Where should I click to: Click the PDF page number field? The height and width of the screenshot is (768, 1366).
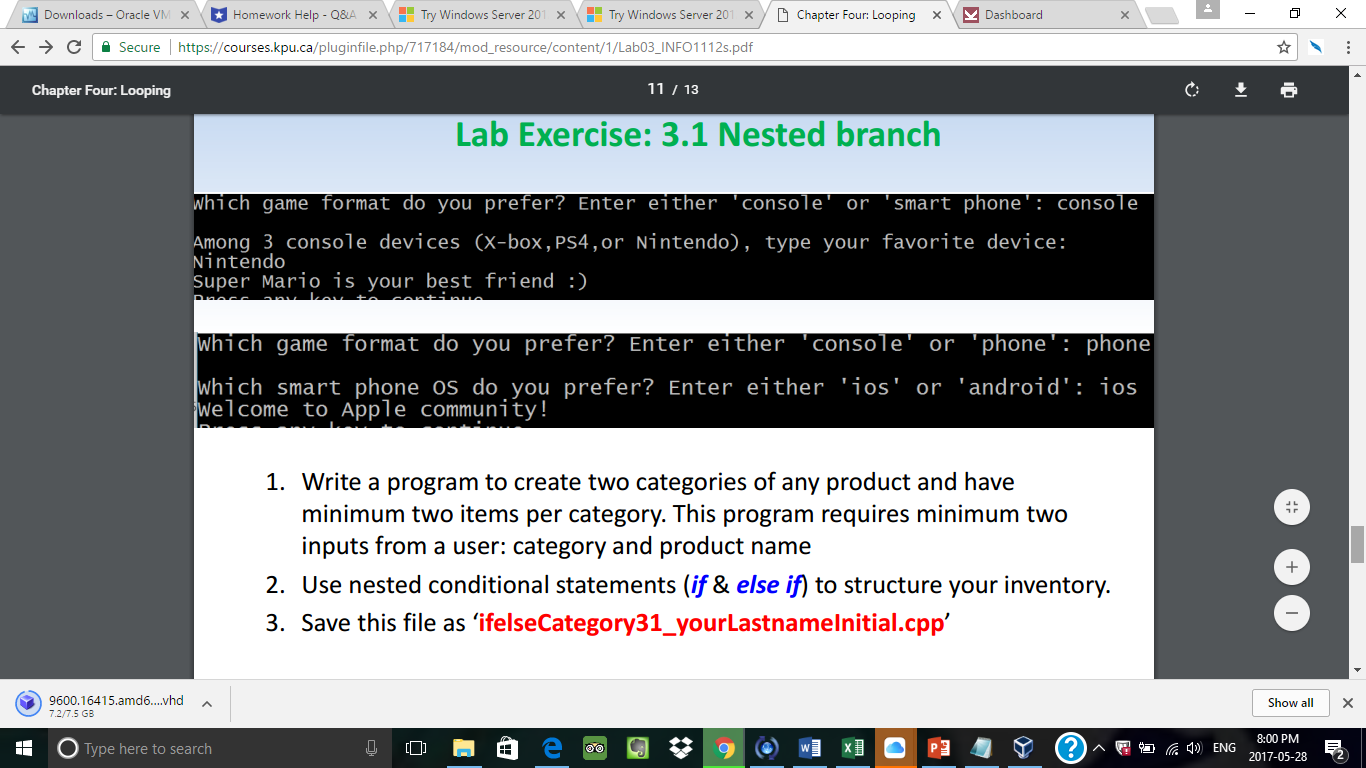click(656, 89)
